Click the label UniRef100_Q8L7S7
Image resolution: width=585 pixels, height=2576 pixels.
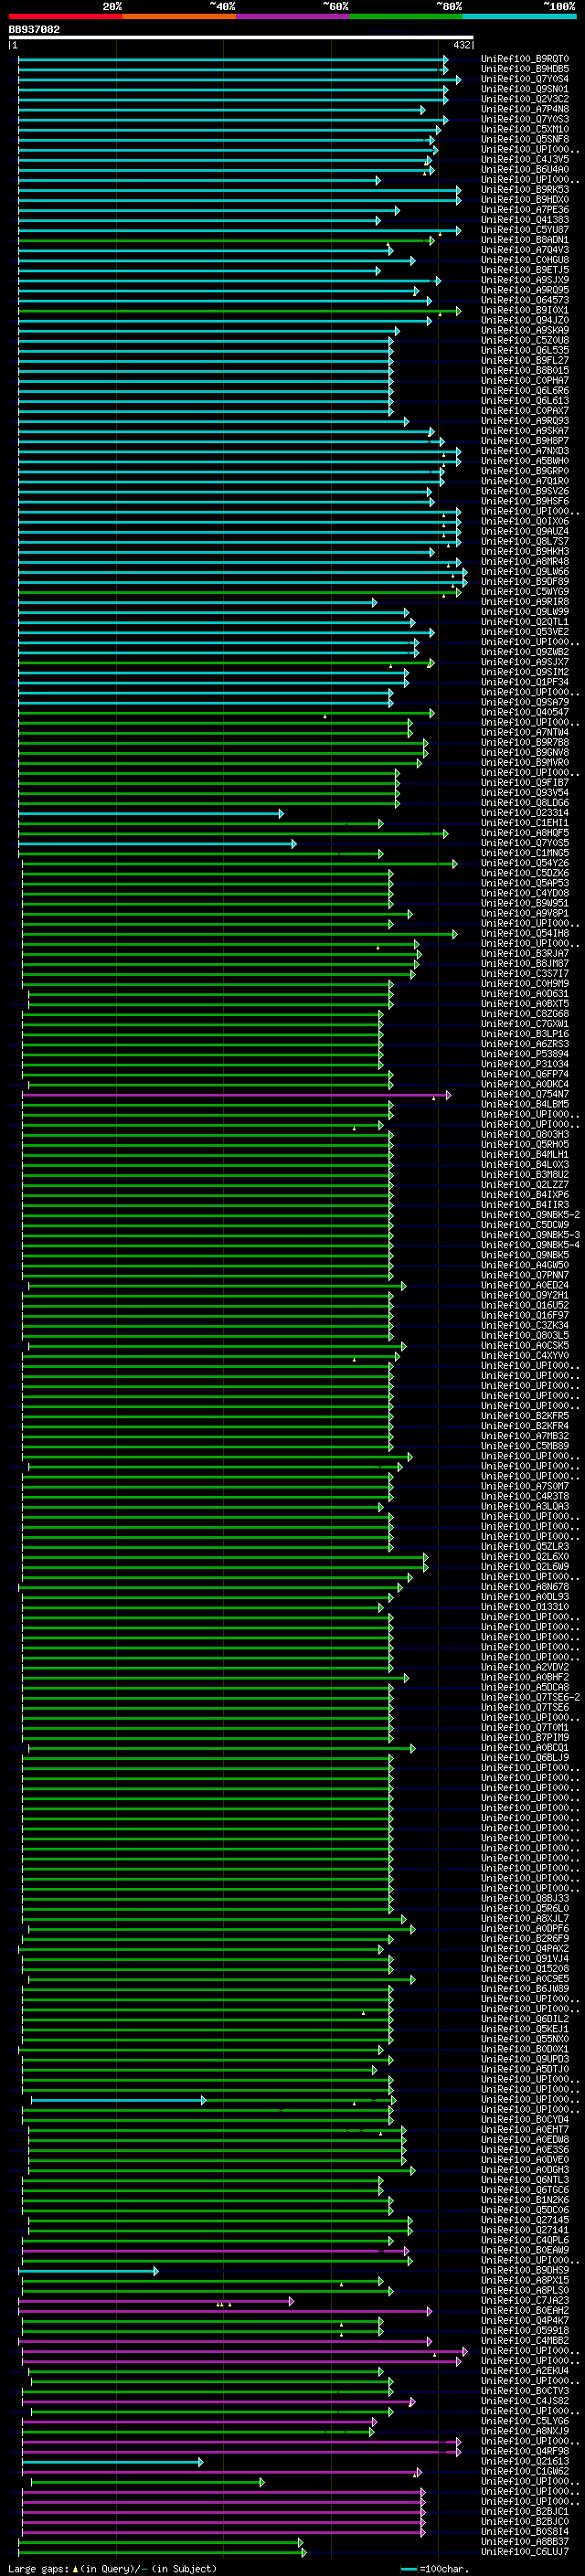coord(525,541)
